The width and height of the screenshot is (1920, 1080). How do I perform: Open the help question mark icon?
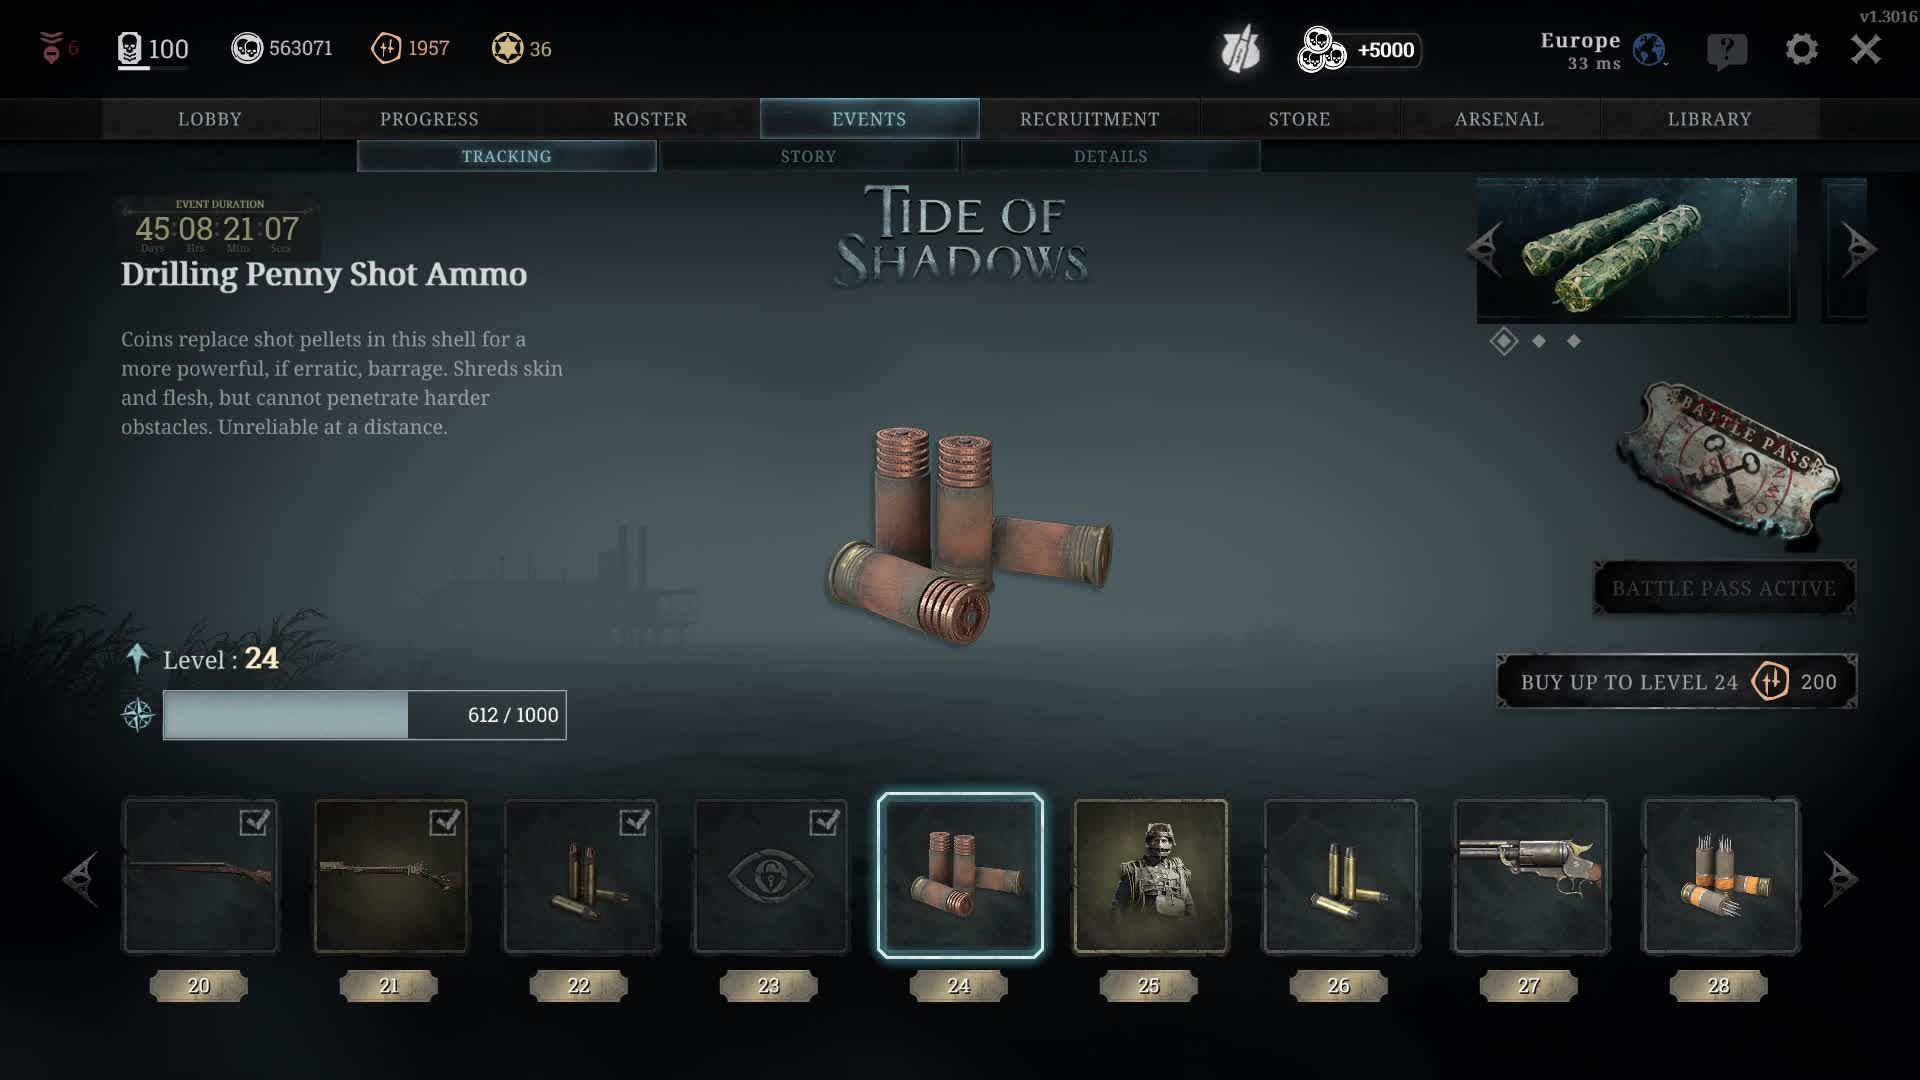click(1727, 50)
